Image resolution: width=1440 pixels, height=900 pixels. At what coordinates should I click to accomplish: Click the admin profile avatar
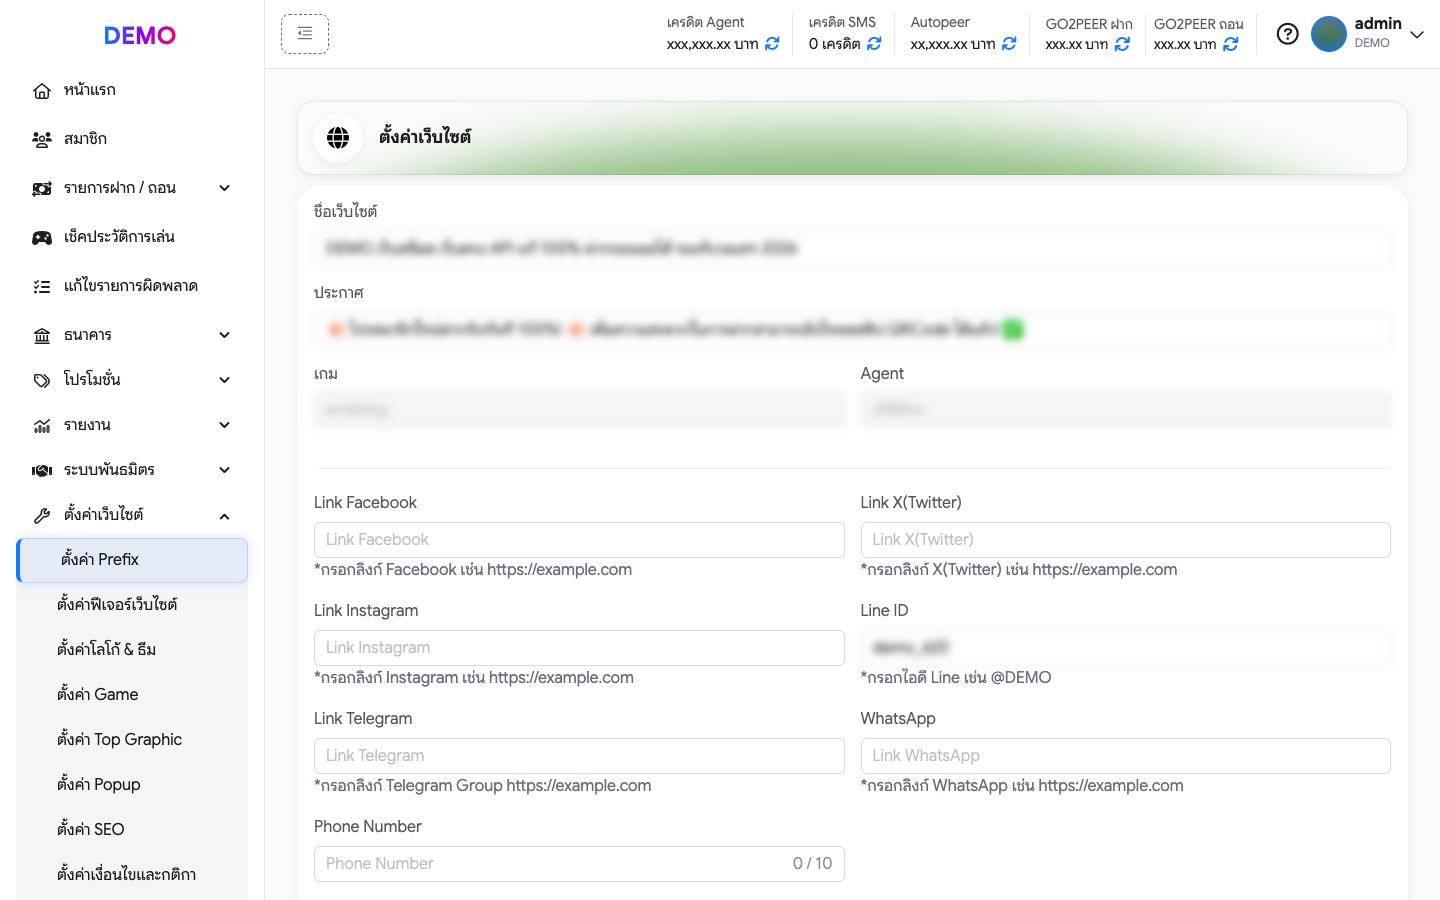click(x=1329, y=34)
